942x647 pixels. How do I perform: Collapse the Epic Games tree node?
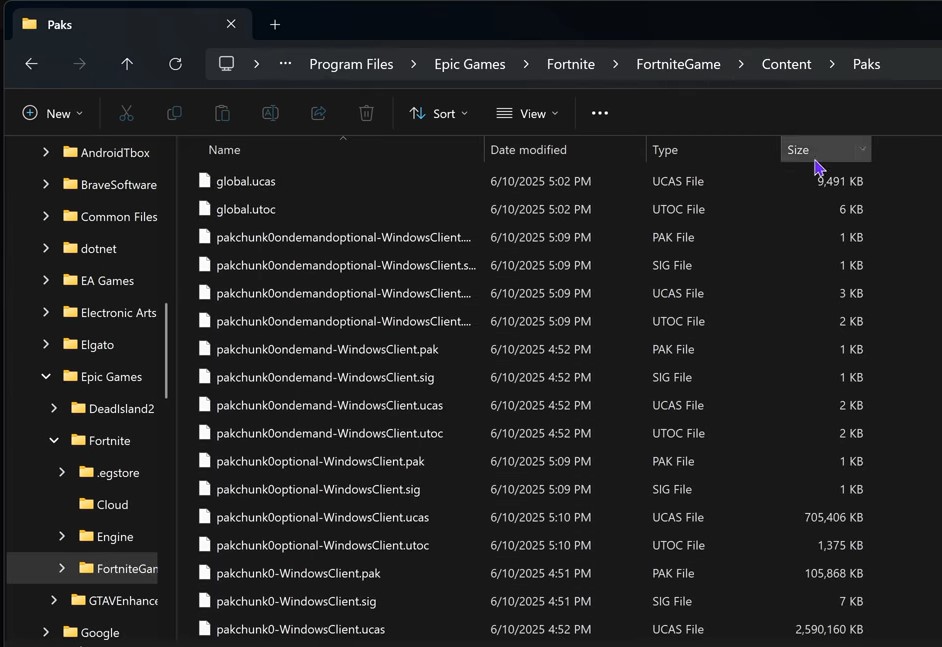(x=46, y=377)
